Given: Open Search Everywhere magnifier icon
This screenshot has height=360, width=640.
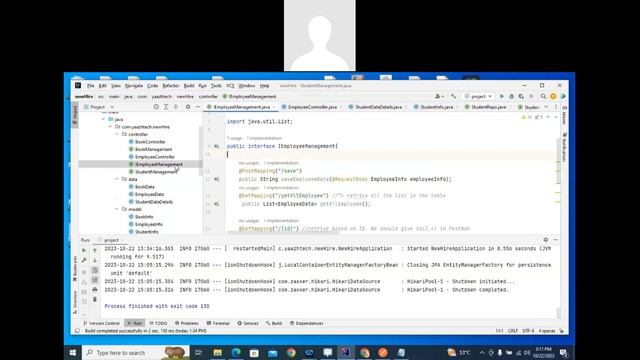Looking at the screenshot, I should [543, 96].
